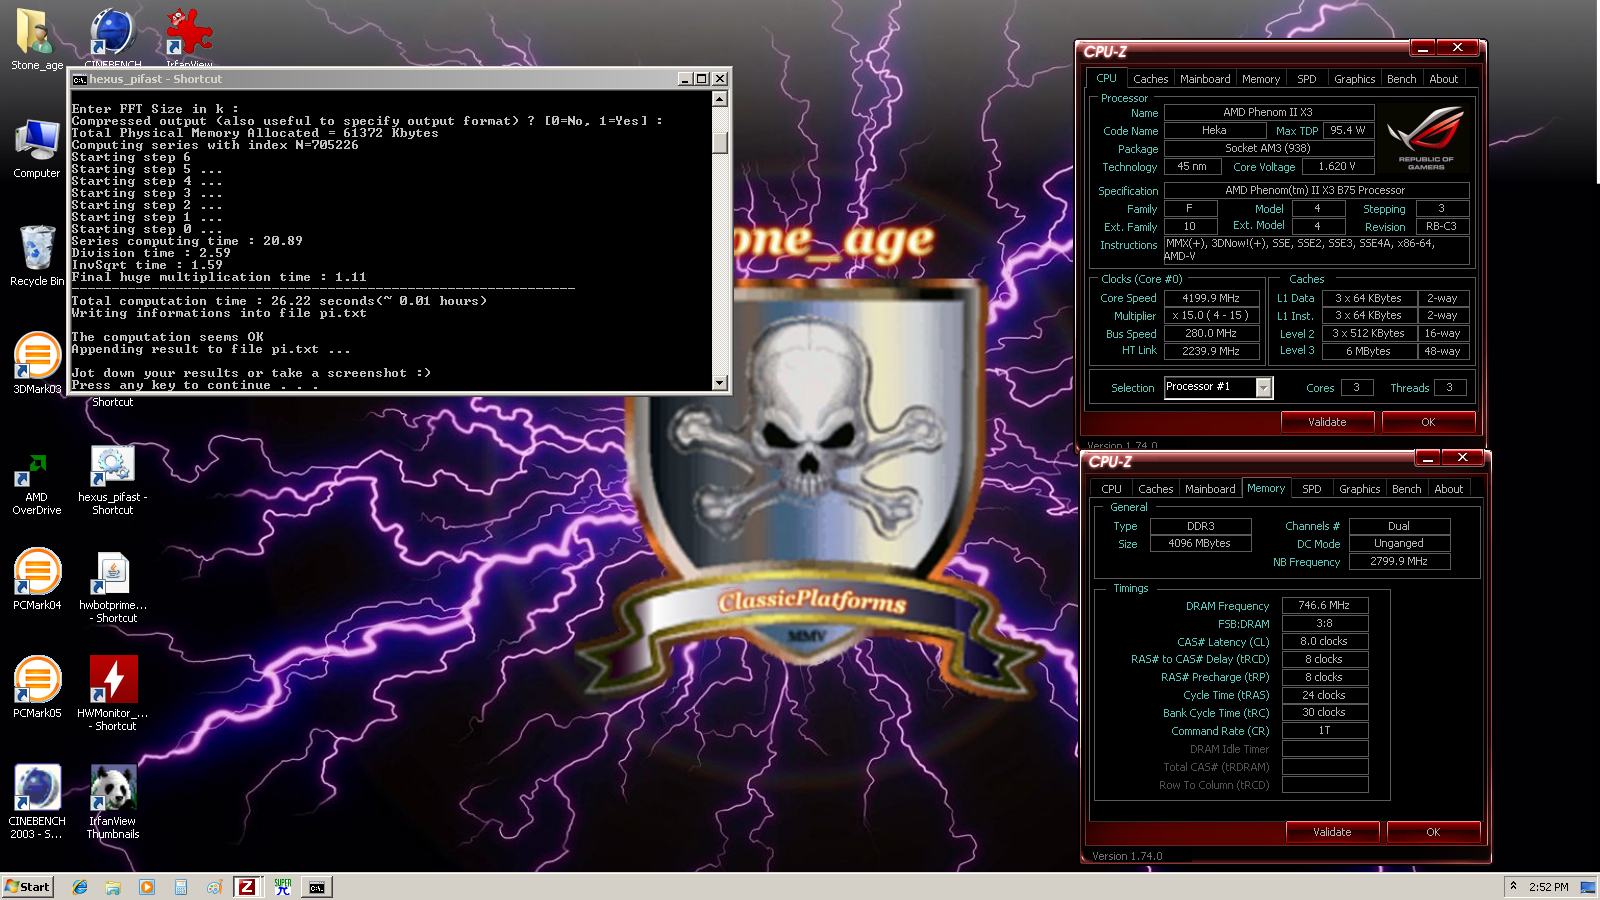
Task: Open the Caches tab in upper CPU-Z
Action: point(1150,79)
